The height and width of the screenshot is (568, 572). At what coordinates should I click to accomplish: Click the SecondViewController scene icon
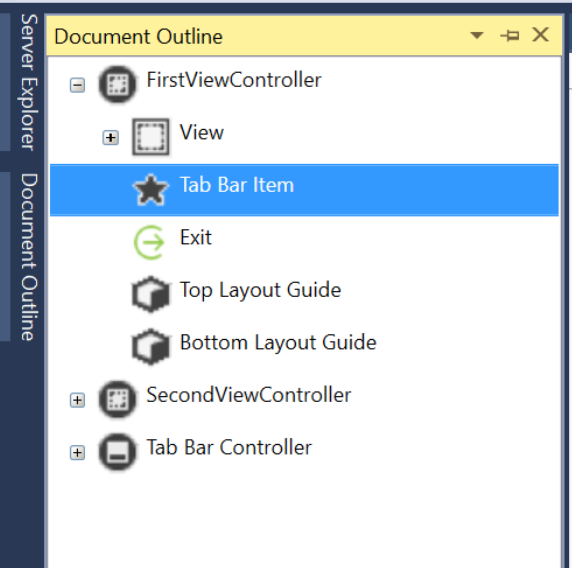pos(117,399)
